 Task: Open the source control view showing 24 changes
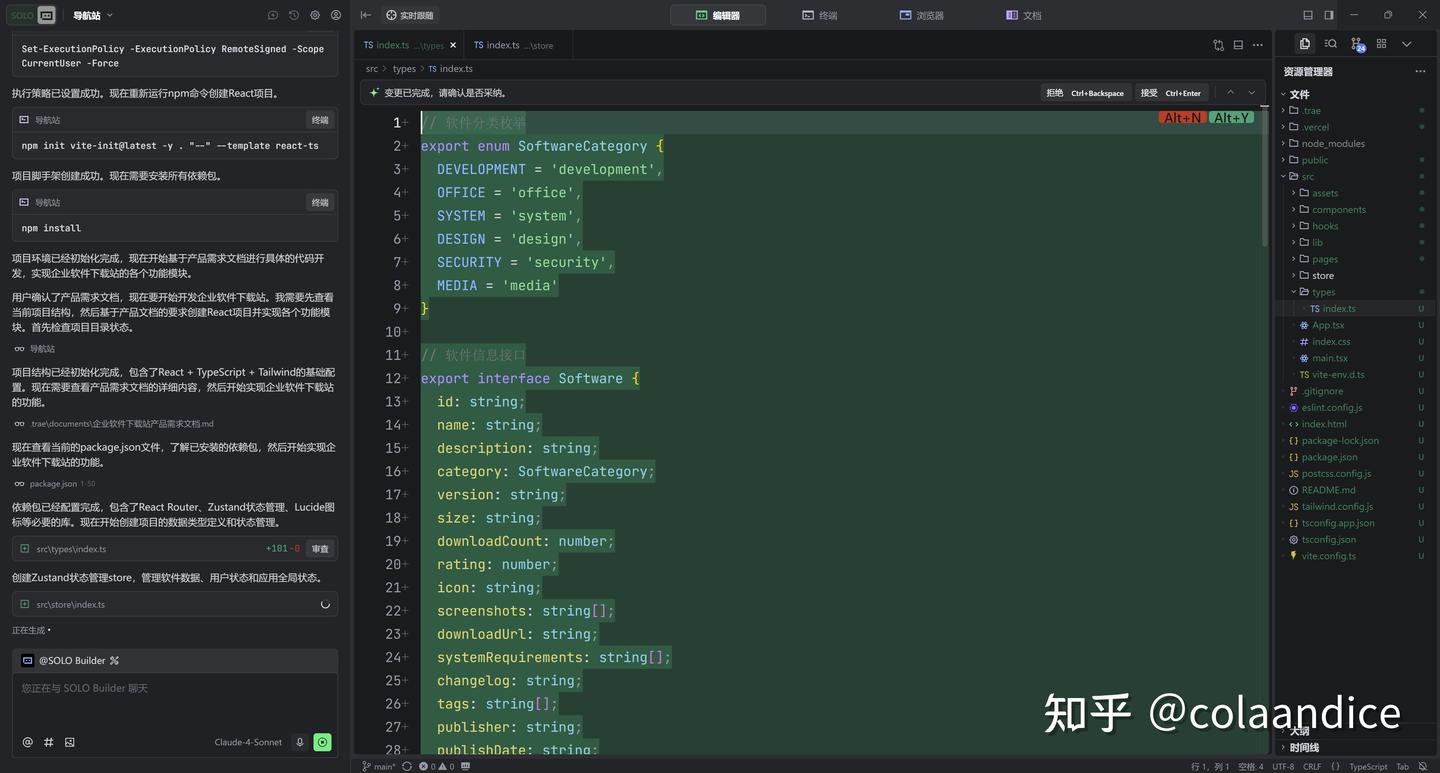(1357, 45)
